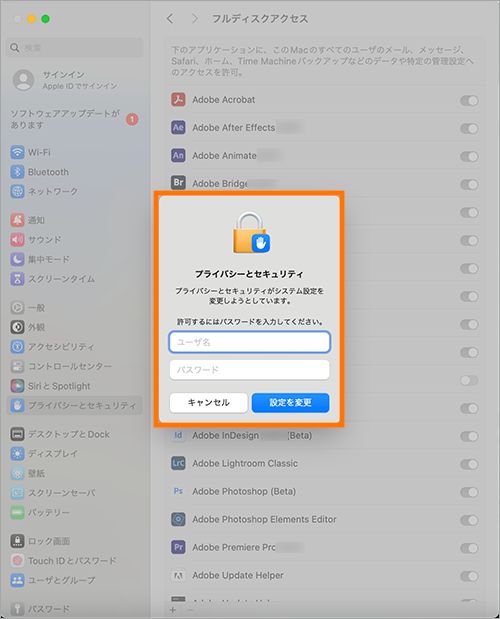Image resolution: width=500 pixels, height=619 pixels.
Task: Open ロック画面 lock icon in sidebar
Action: tap(17, 541)
